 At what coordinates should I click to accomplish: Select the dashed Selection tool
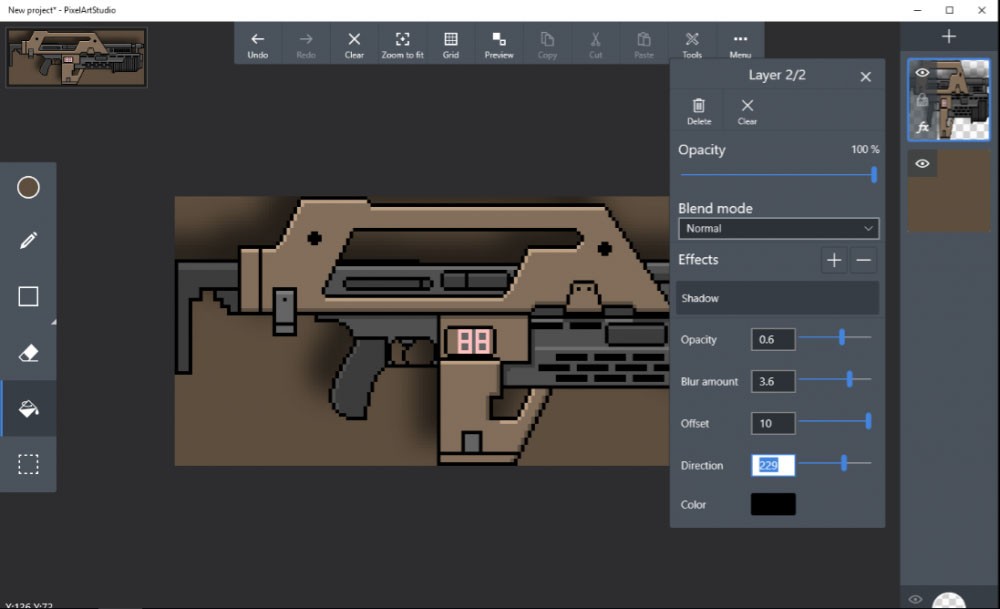point(28,464)
